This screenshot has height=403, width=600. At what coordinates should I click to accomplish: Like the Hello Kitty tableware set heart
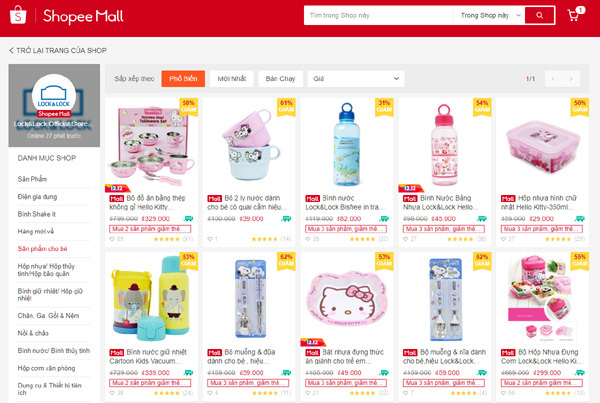click(x=112, y=239)
